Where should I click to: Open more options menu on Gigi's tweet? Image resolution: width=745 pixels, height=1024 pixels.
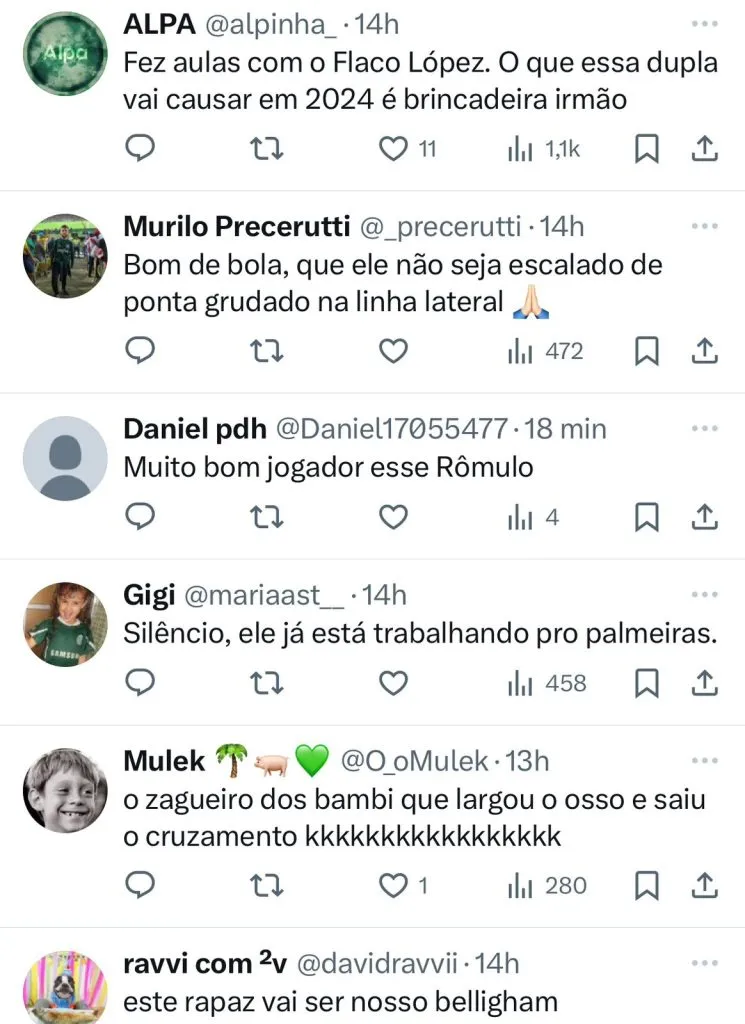point(704,594)
